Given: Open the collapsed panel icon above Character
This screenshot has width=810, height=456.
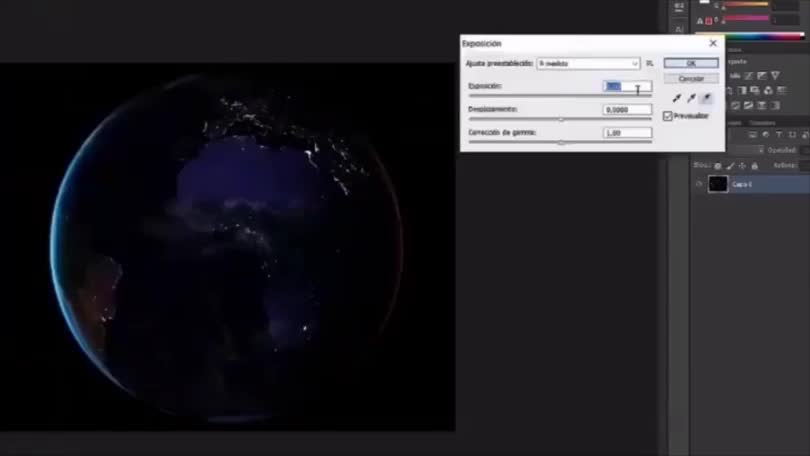Looking at the screenshot, I should pyautogui.click(x=679, y=7).
